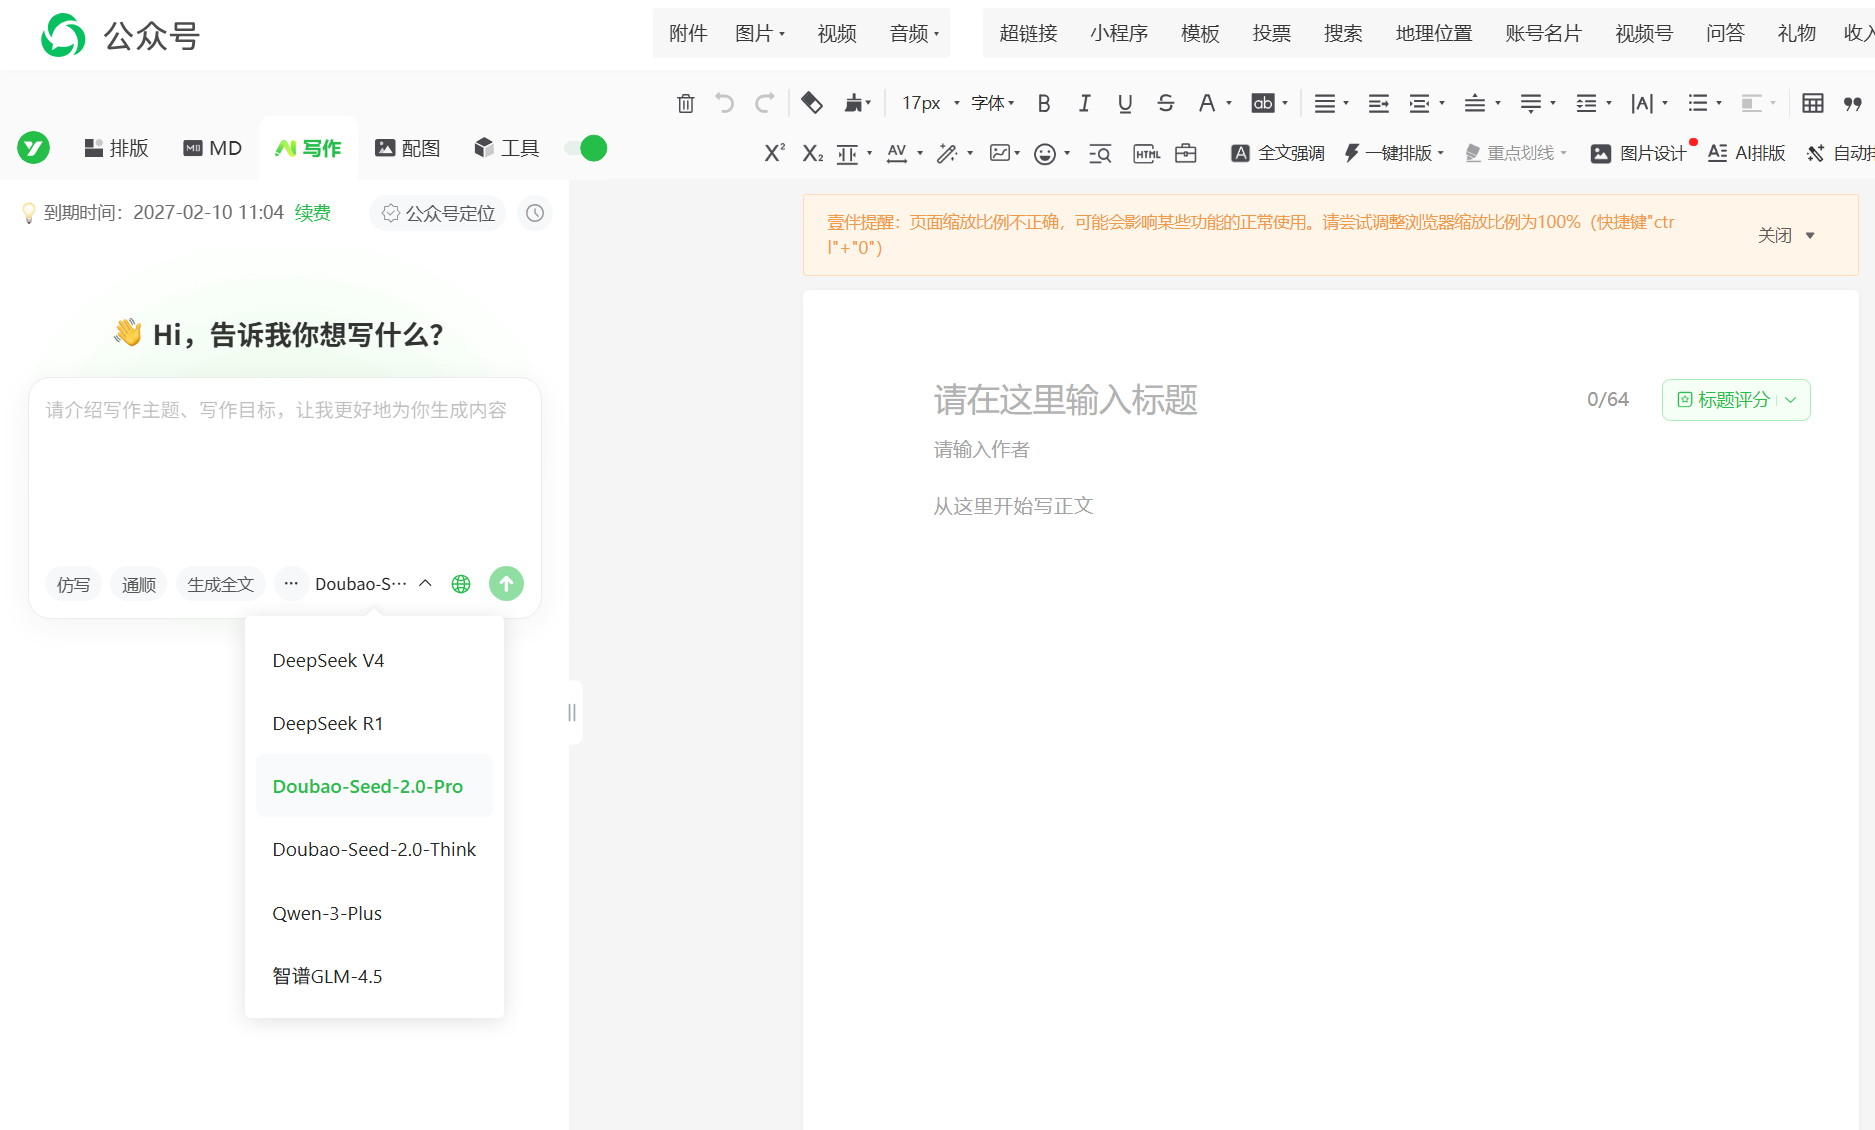The width and height of the screenshot is (1875, 1130).
Task: Click the 续费 renew link
Action: coord(313,213)
